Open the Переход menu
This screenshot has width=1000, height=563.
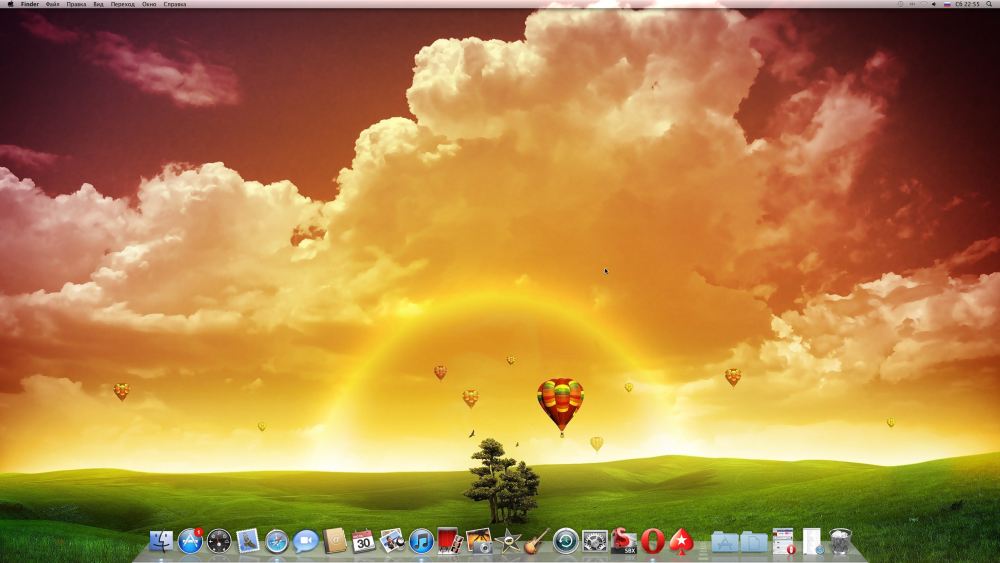click(122, 4)
